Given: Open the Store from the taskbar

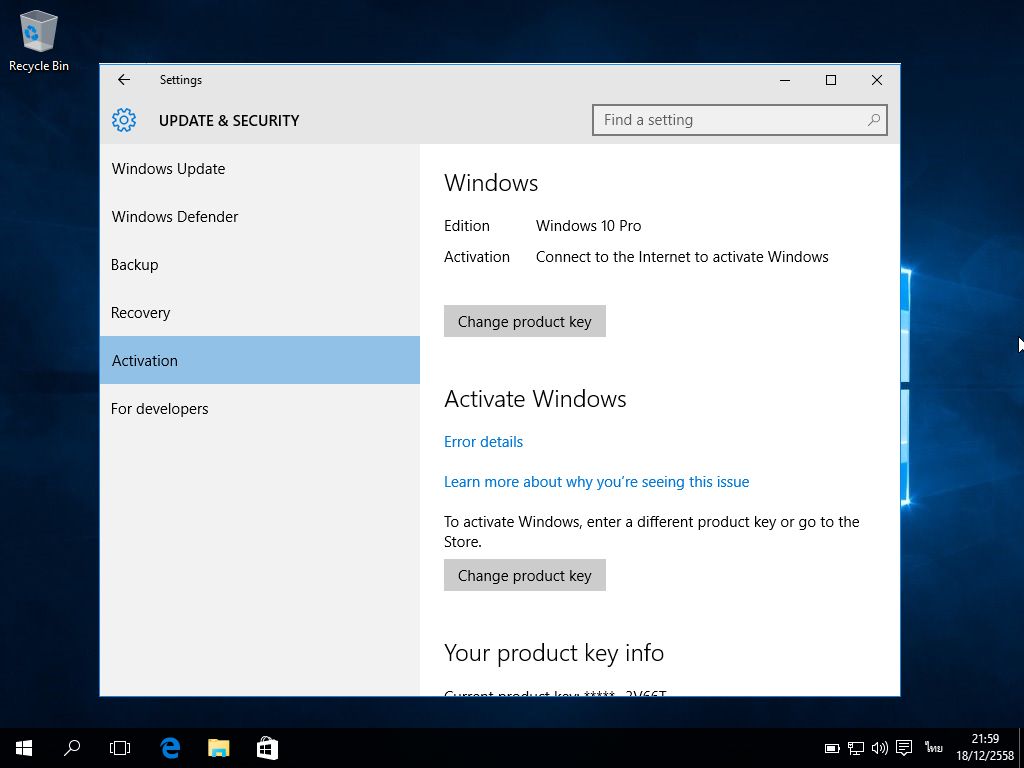Looking at the screenshot, I should click(x=267, y=748).
